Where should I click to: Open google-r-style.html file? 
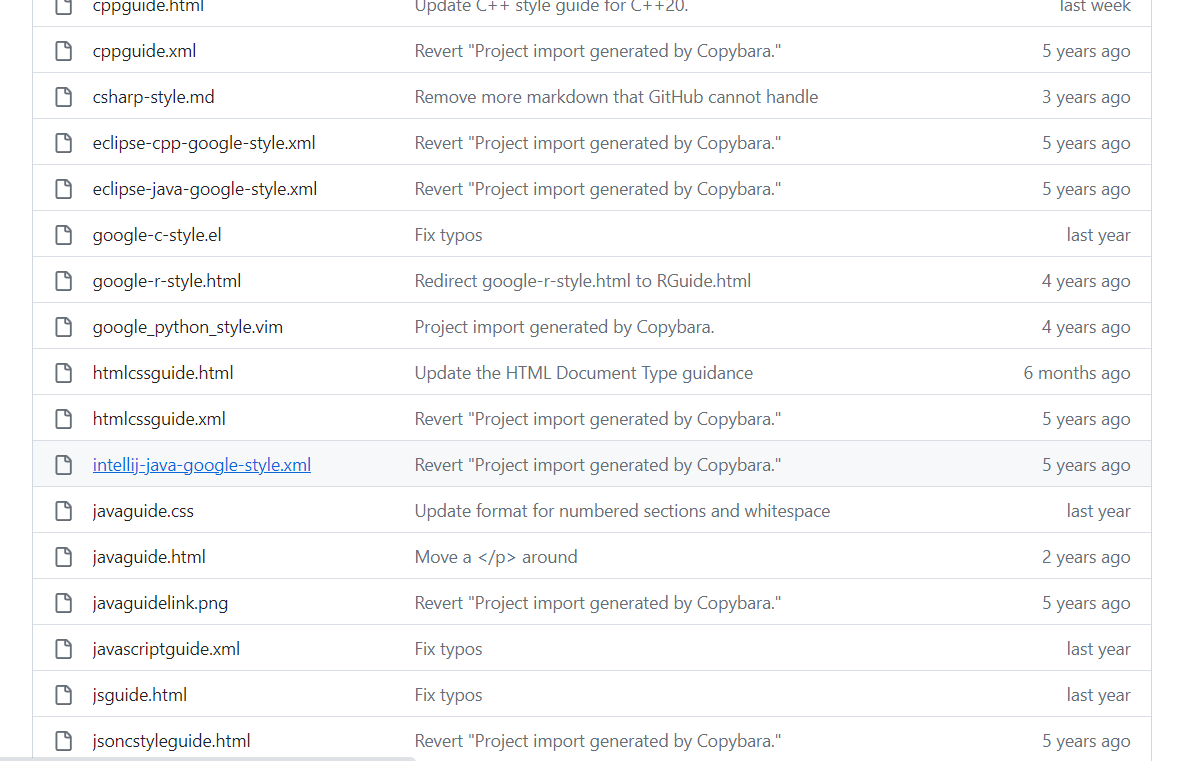(167, 281)
